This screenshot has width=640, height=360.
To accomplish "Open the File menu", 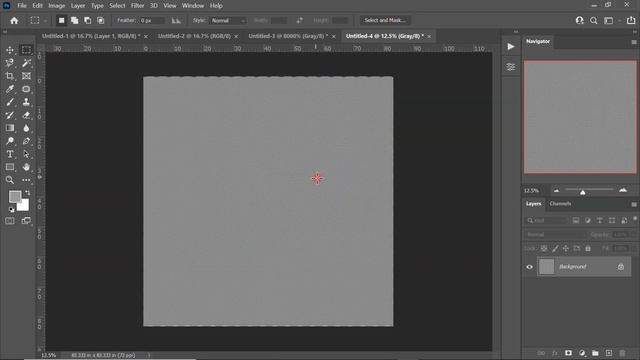I will pyautogui.click(x=22, y=6).
